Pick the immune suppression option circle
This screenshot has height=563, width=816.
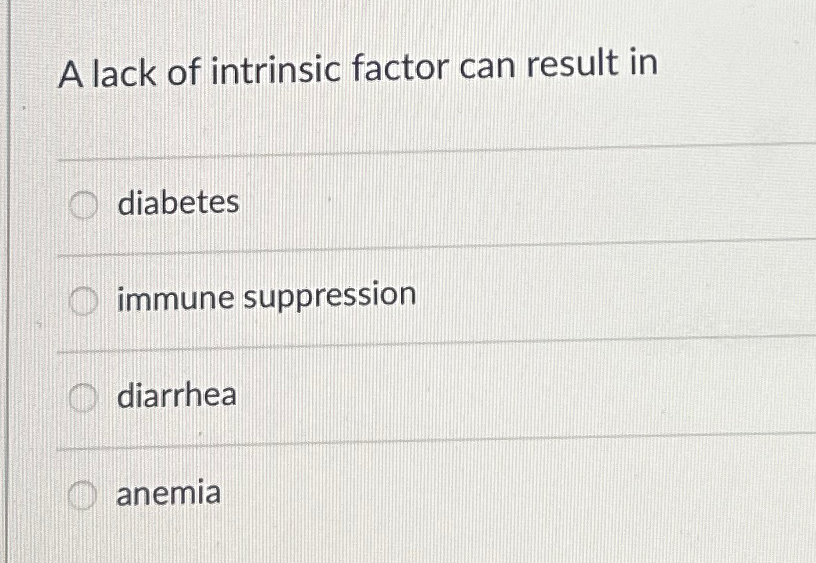tap(83, 302)
